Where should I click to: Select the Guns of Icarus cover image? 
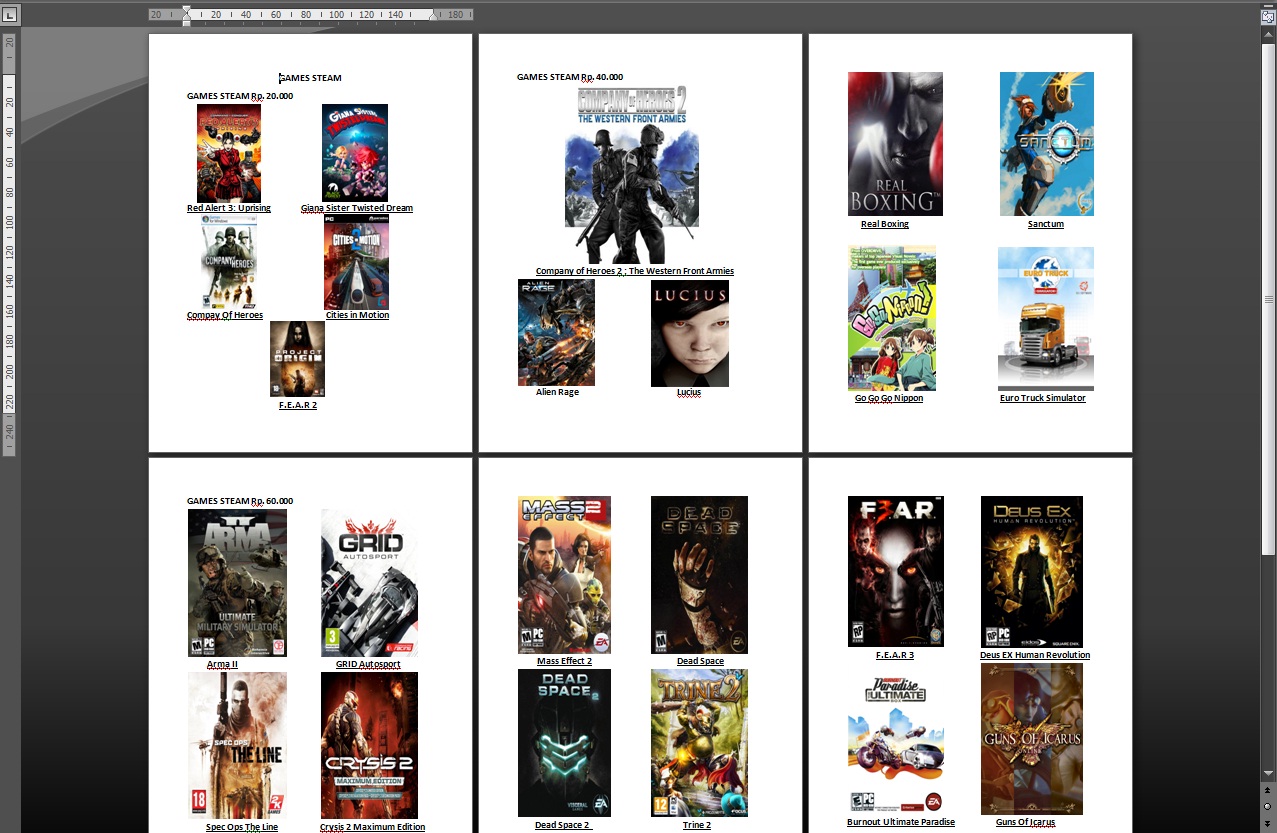coord(1032,739)
